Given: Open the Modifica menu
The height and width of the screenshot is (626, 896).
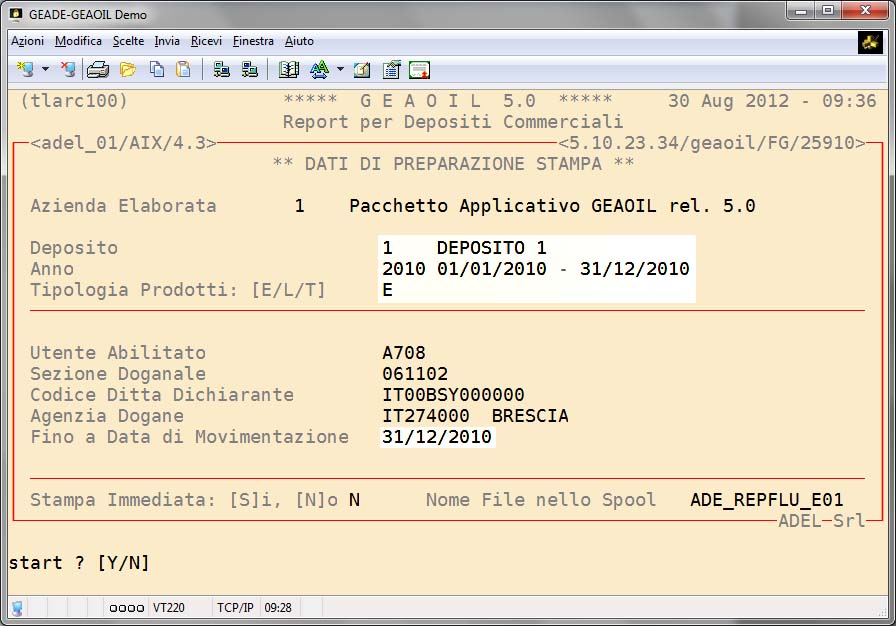Looking at the screenshot, I should pos(78,41).
